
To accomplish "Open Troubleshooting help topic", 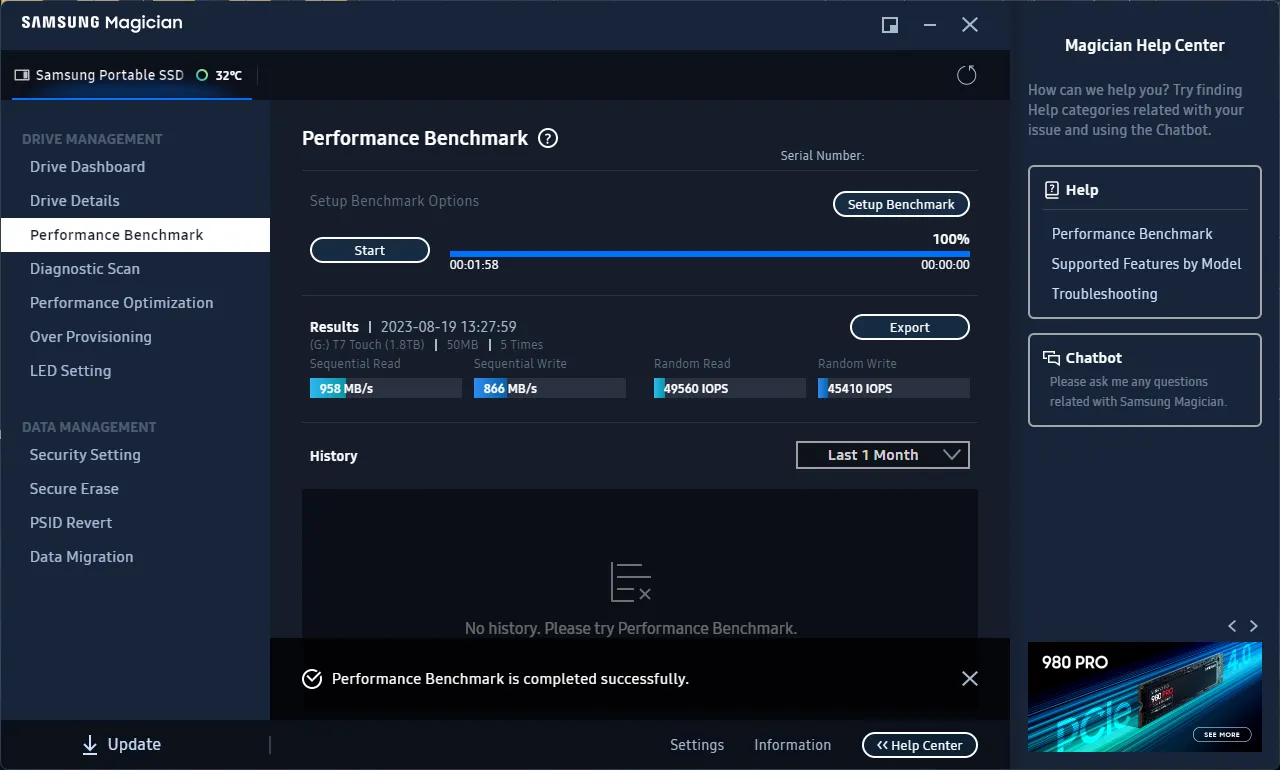I will point(1104,294).
